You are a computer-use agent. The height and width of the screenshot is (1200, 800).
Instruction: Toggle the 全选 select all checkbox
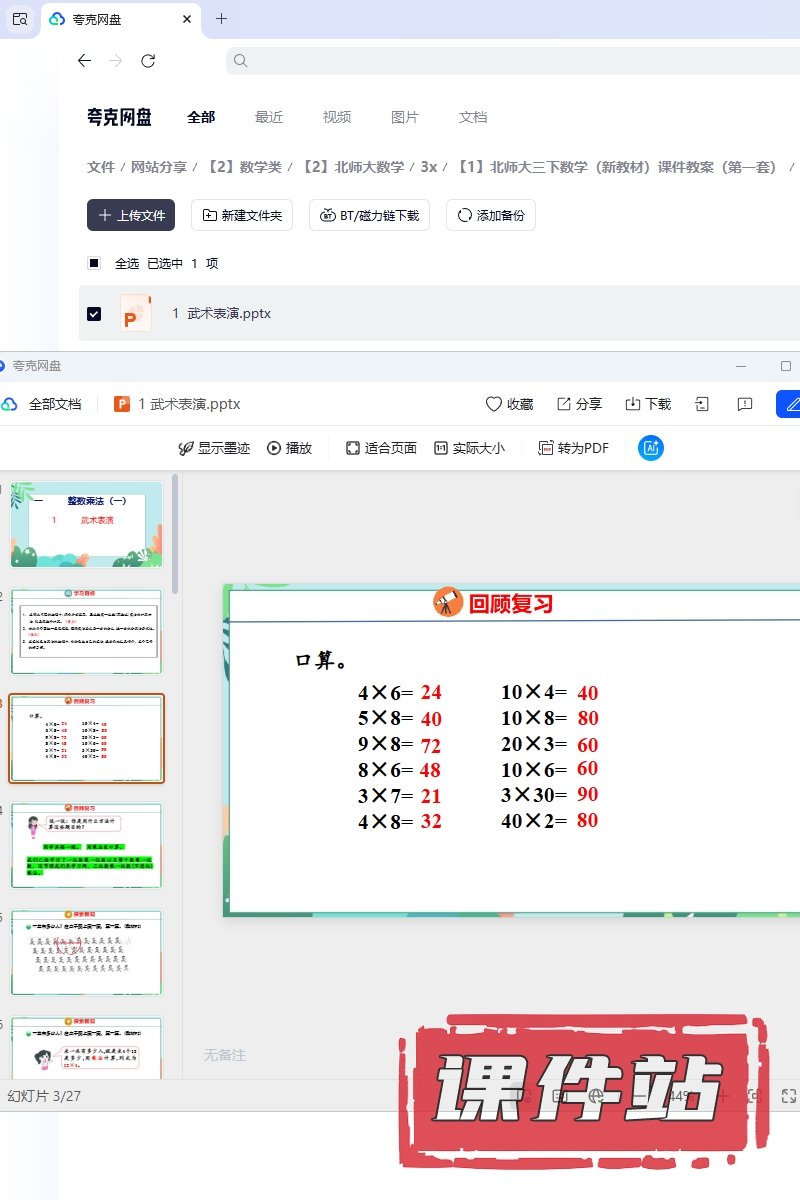[x=94, y=263]
